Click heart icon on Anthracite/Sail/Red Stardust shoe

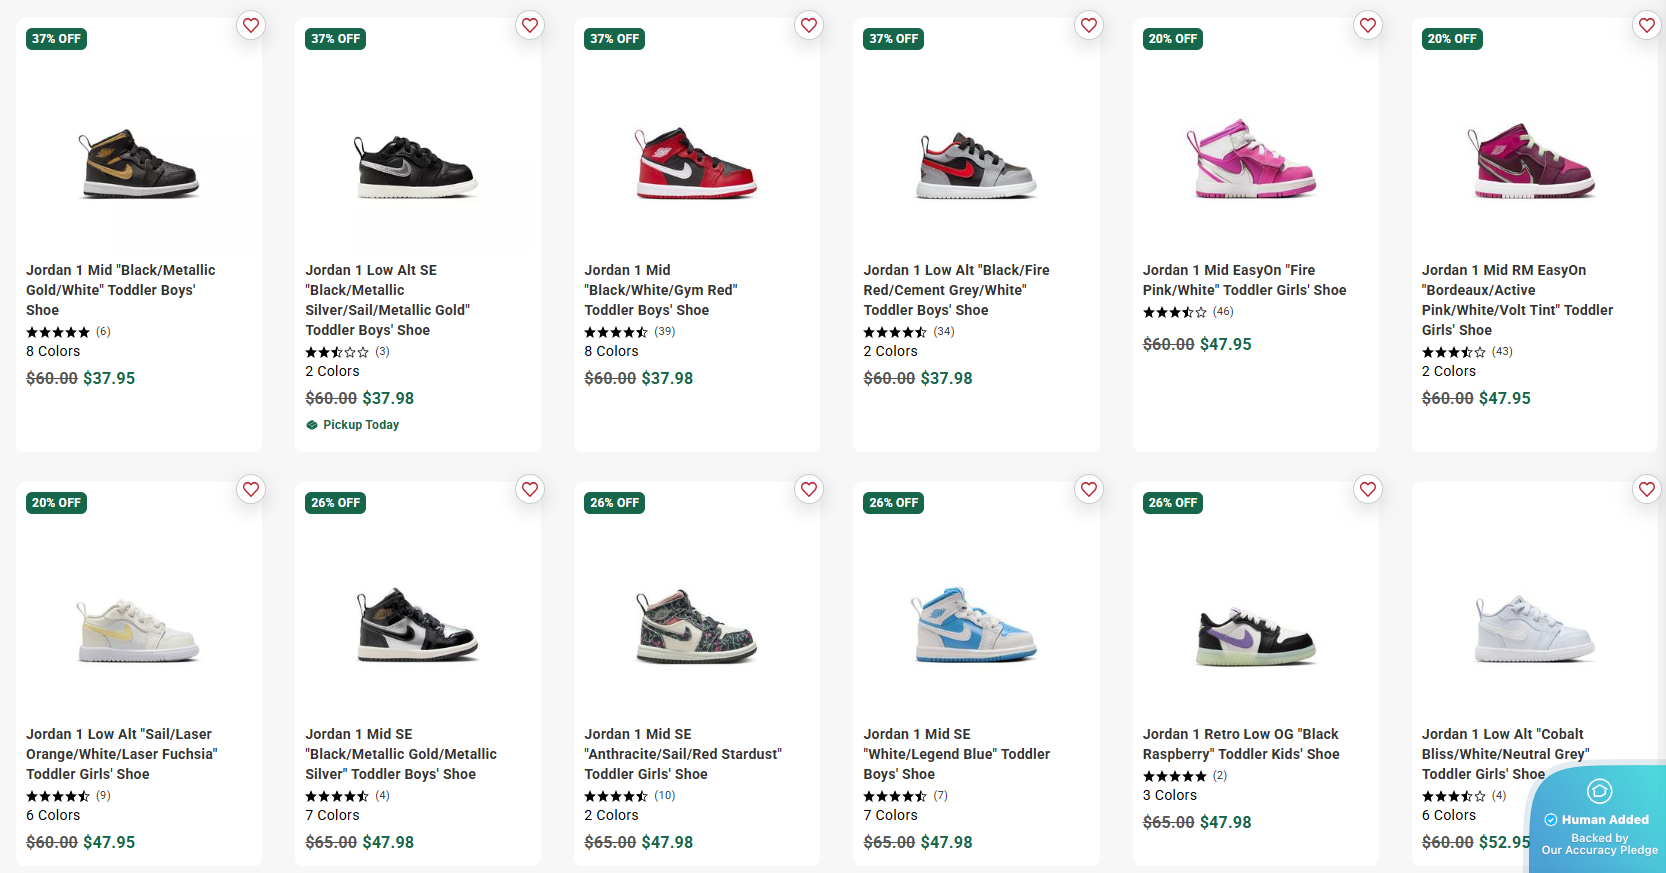coord(809,489)
